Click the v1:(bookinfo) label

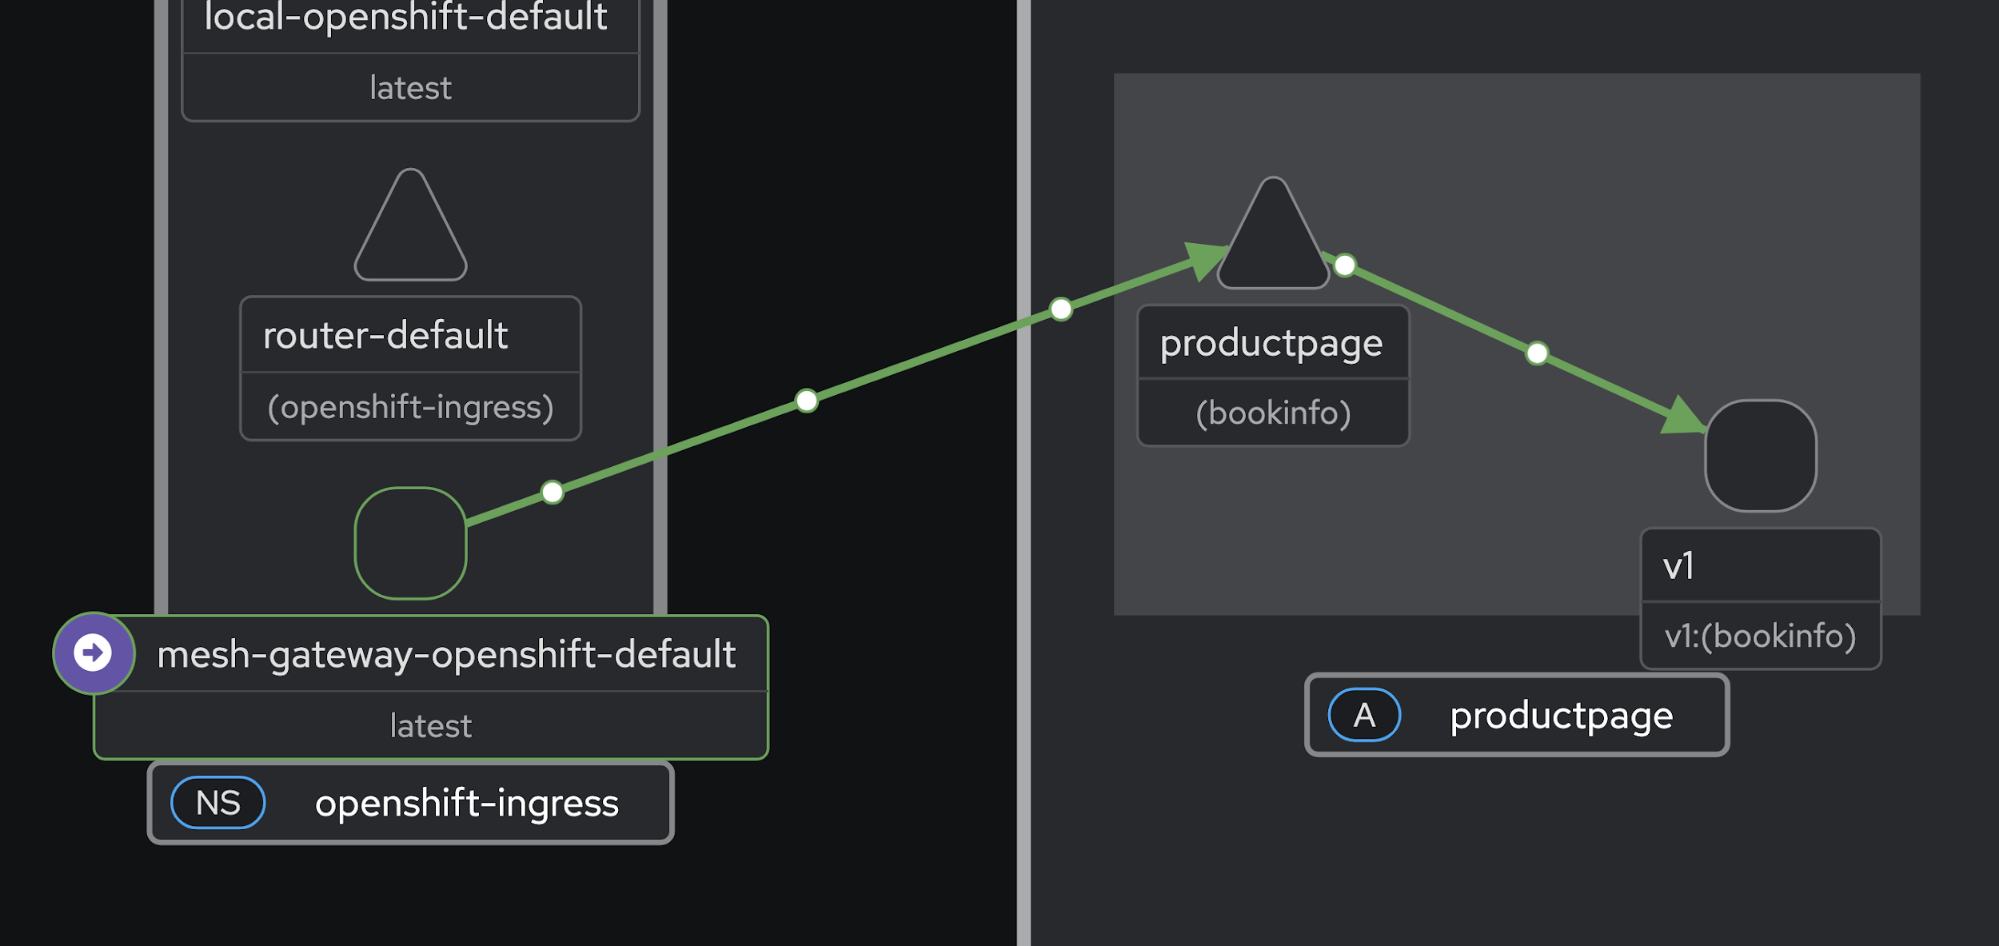[1760, 636]
